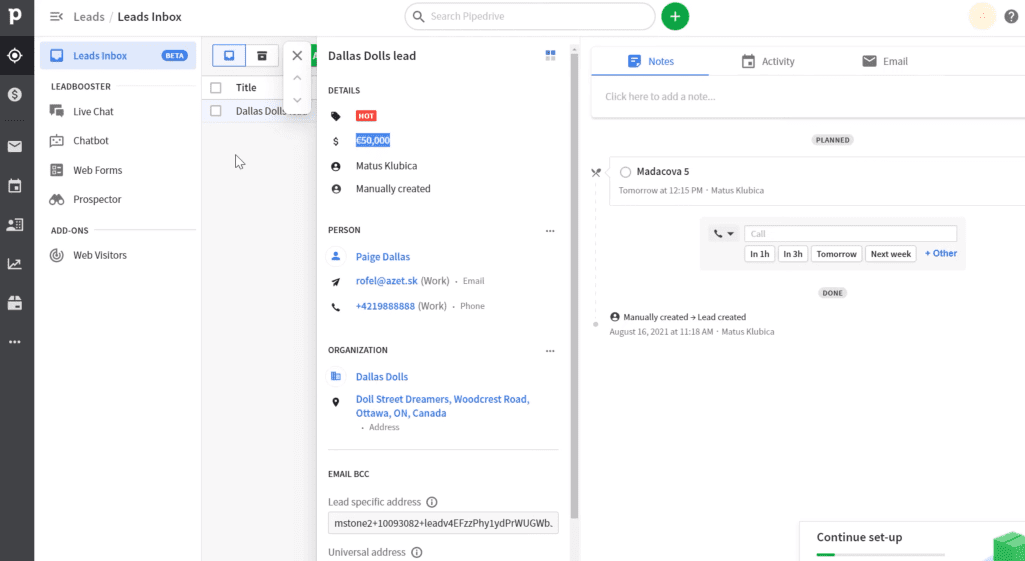Open Paige Dallas person link
Screen dimensions: 1025x561
click(x=382, y=256)
